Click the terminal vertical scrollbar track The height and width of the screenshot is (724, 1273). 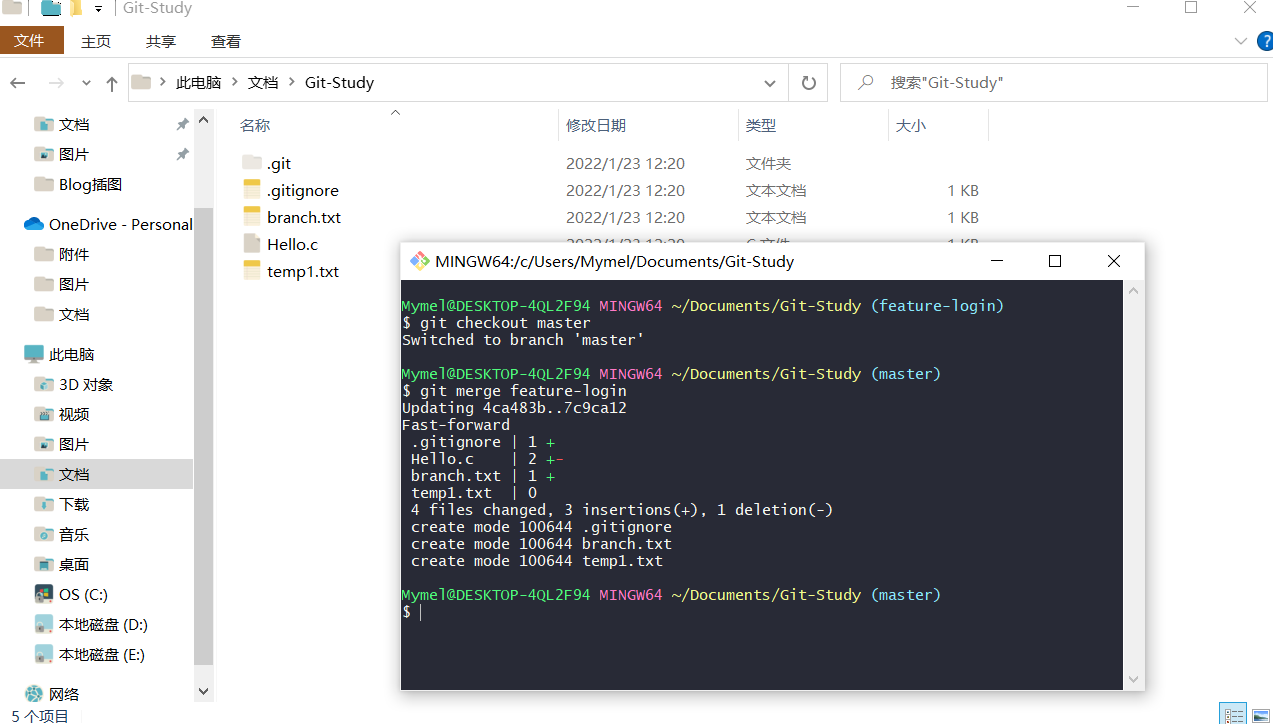coord(1134,484)
